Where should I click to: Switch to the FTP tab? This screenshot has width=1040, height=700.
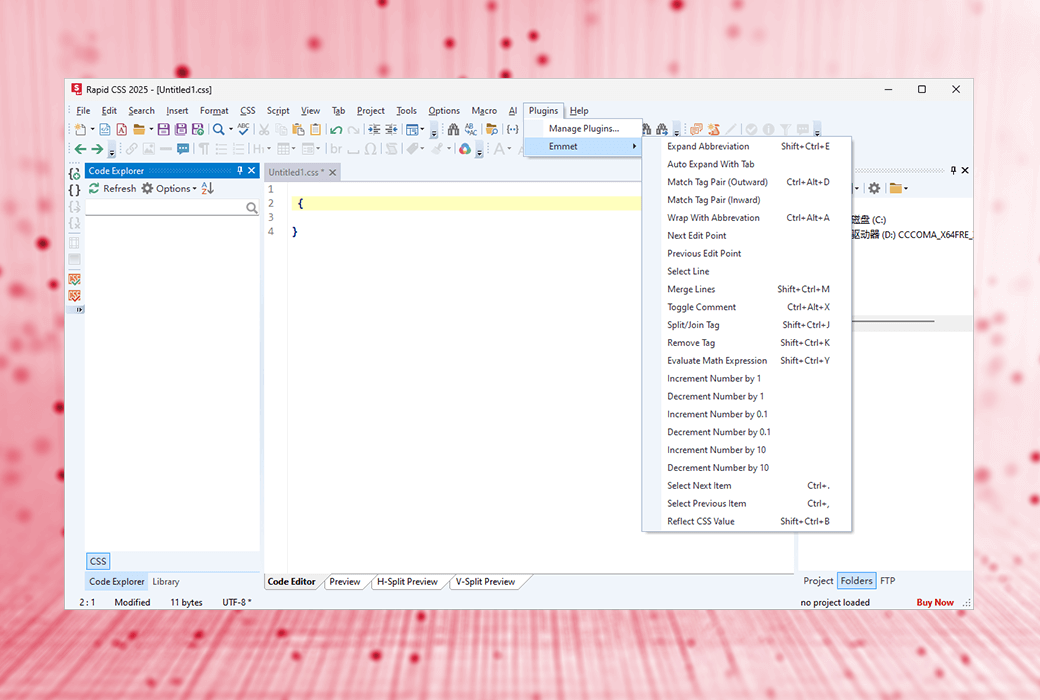pyautogui.click(x=887, y=581)
